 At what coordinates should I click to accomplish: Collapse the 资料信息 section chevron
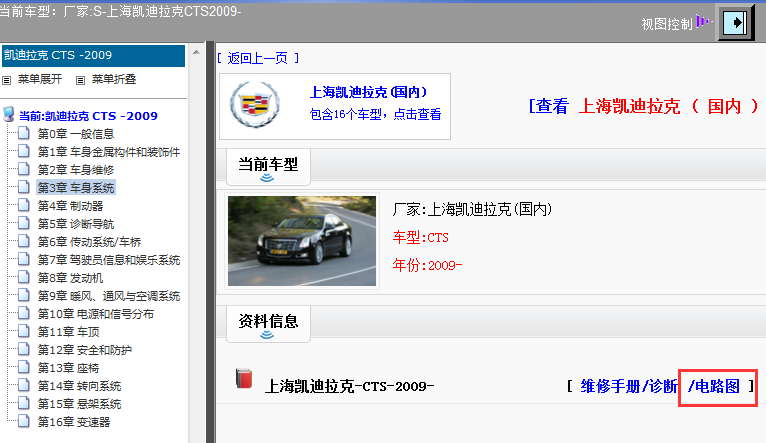coord(267,335)
